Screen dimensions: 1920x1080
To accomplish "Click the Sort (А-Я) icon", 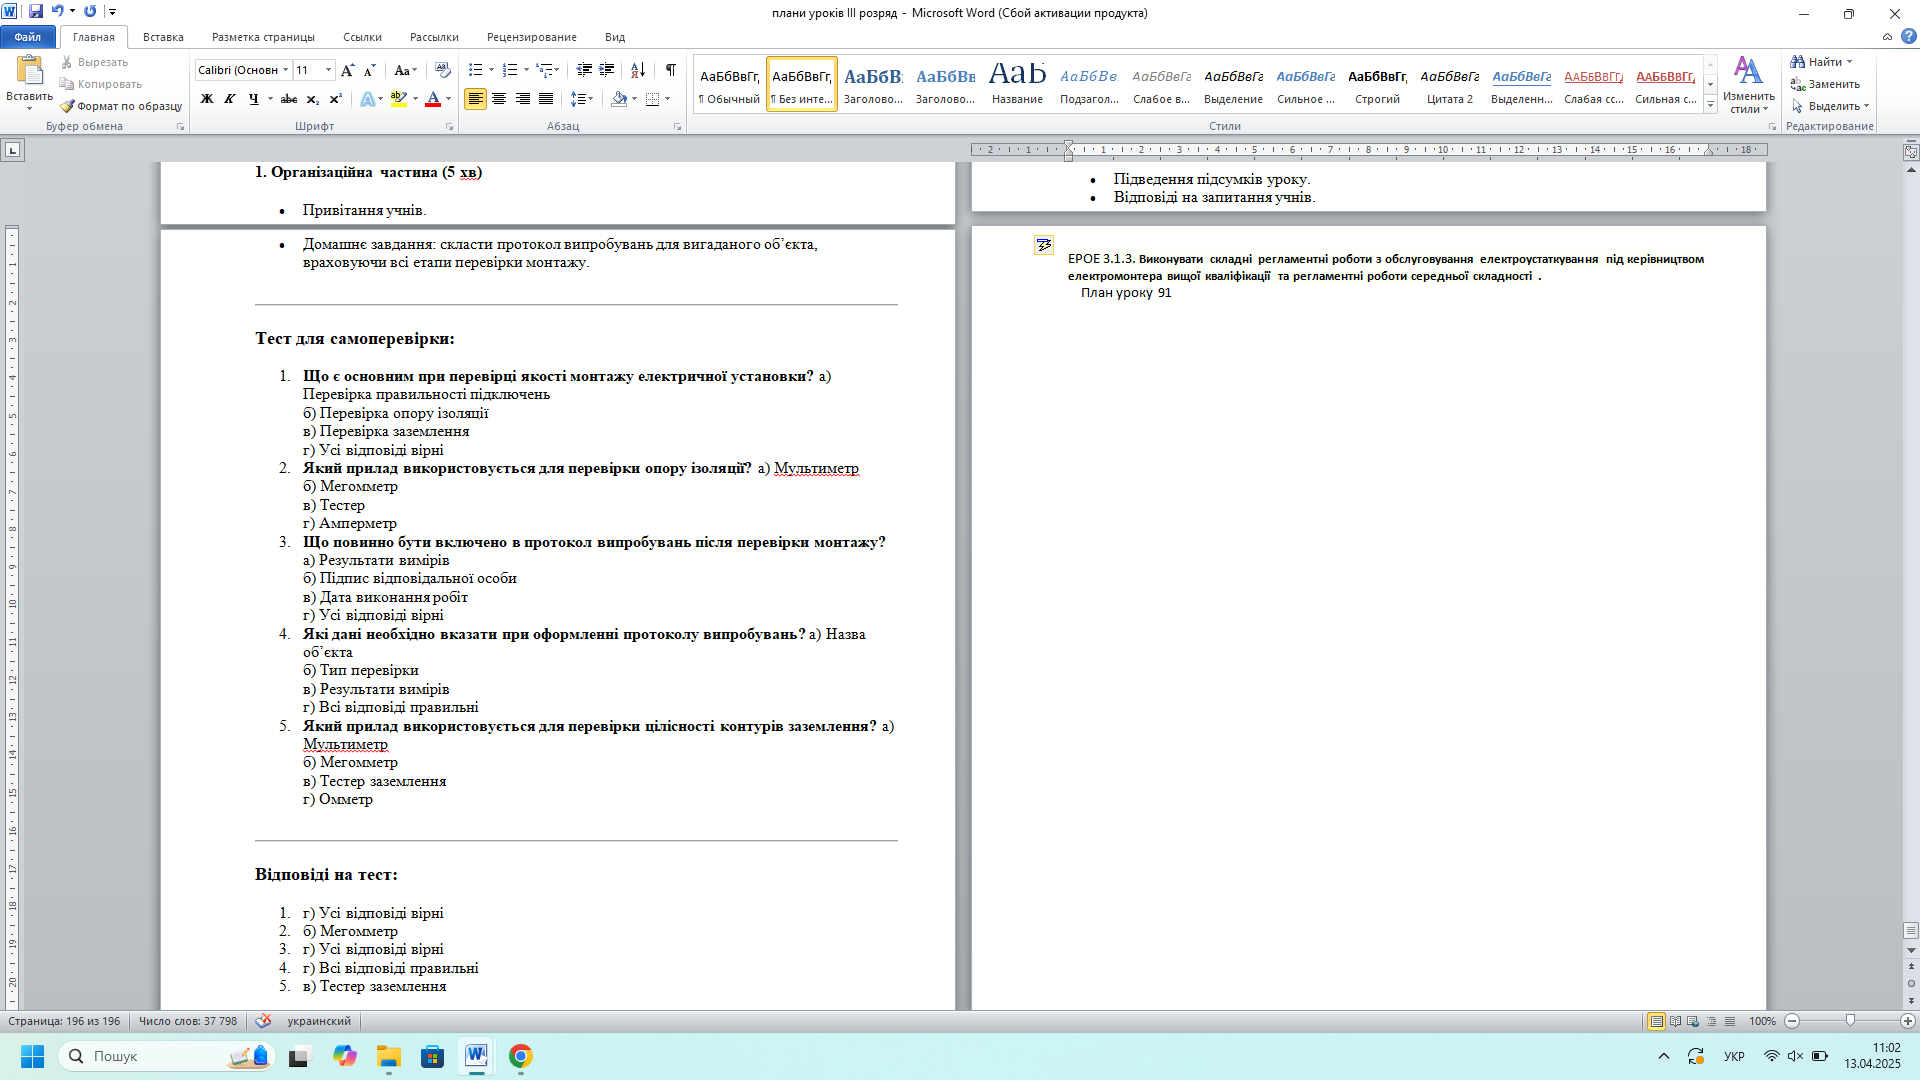I will [637, 70].
